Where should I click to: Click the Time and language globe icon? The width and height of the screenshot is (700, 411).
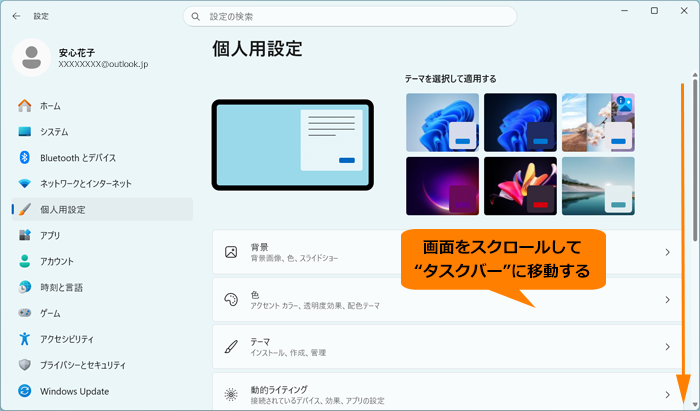coord(25,287)
